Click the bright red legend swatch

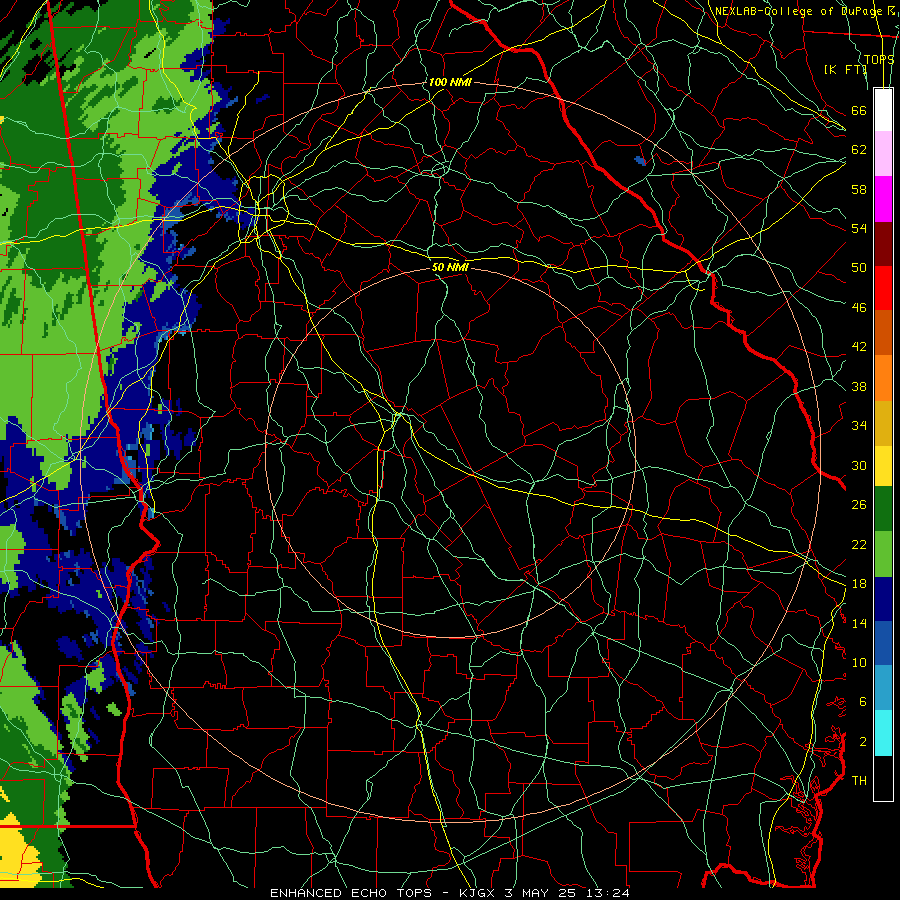pyautogui.click(x=883, y=288)
